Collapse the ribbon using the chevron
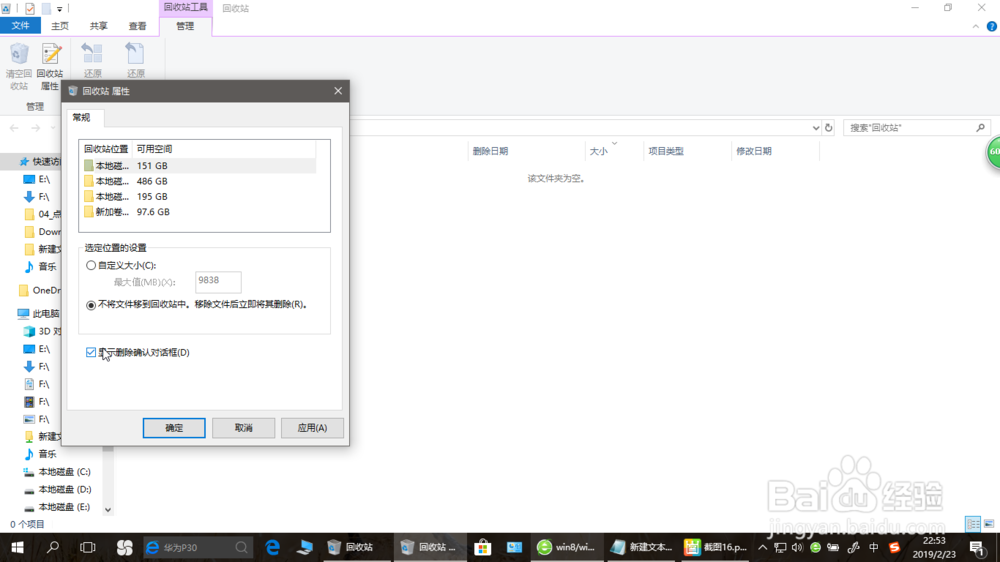 [976, 26]
